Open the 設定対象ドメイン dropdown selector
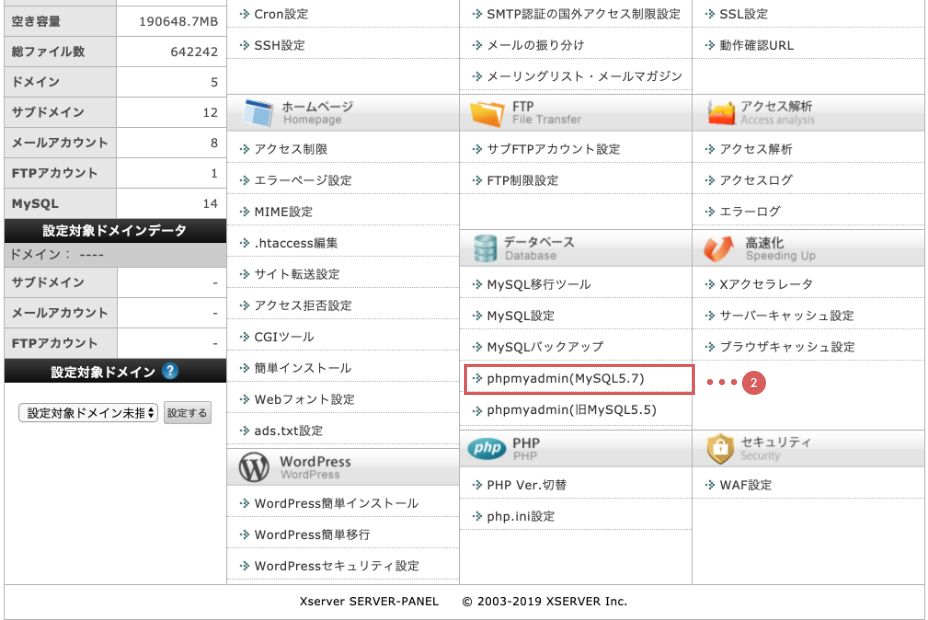 click(x=88, y=413)
